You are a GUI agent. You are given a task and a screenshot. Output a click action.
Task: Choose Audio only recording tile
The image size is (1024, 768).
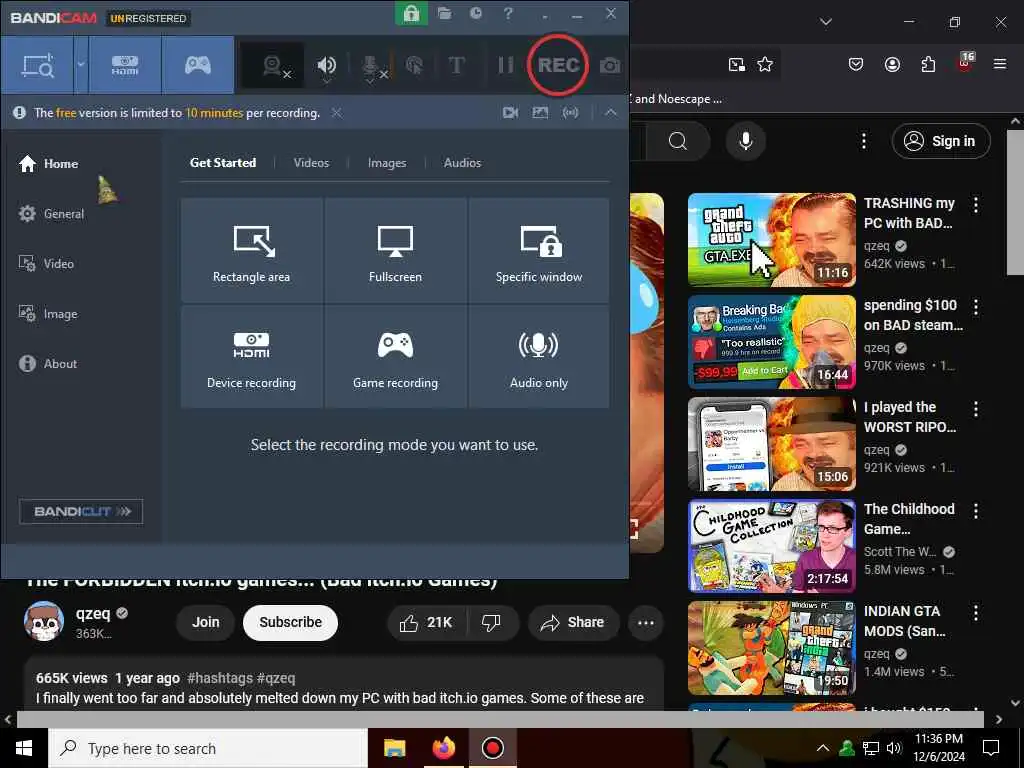tap(539, 357)
